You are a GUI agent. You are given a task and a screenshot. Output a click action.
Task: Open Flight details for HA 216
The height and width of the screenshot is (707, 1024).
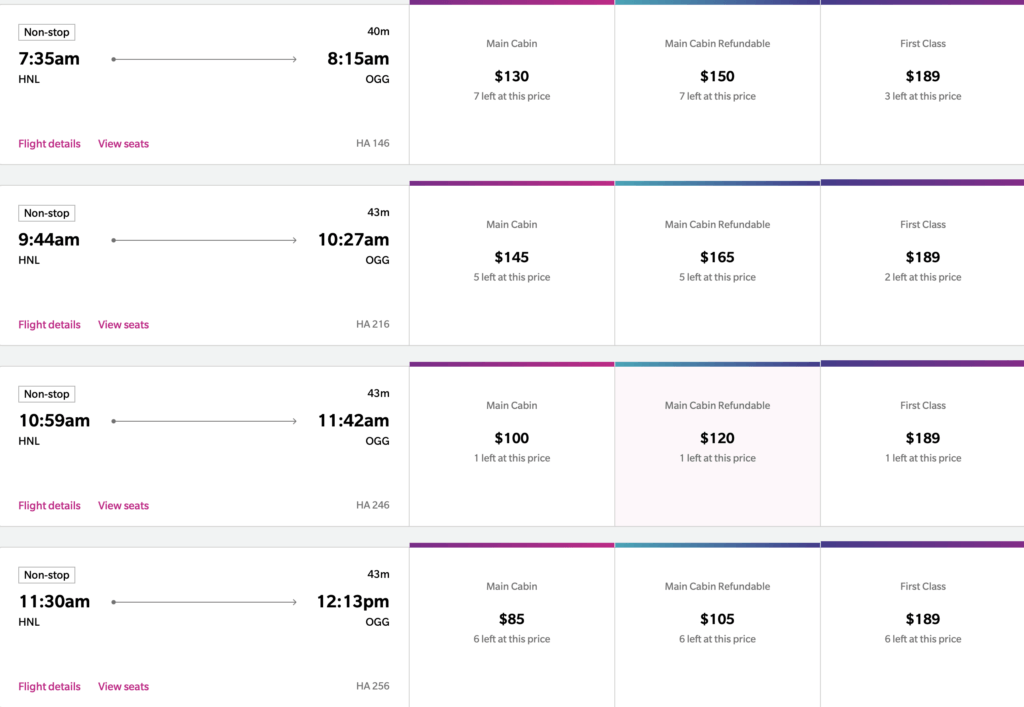(49, 324)
